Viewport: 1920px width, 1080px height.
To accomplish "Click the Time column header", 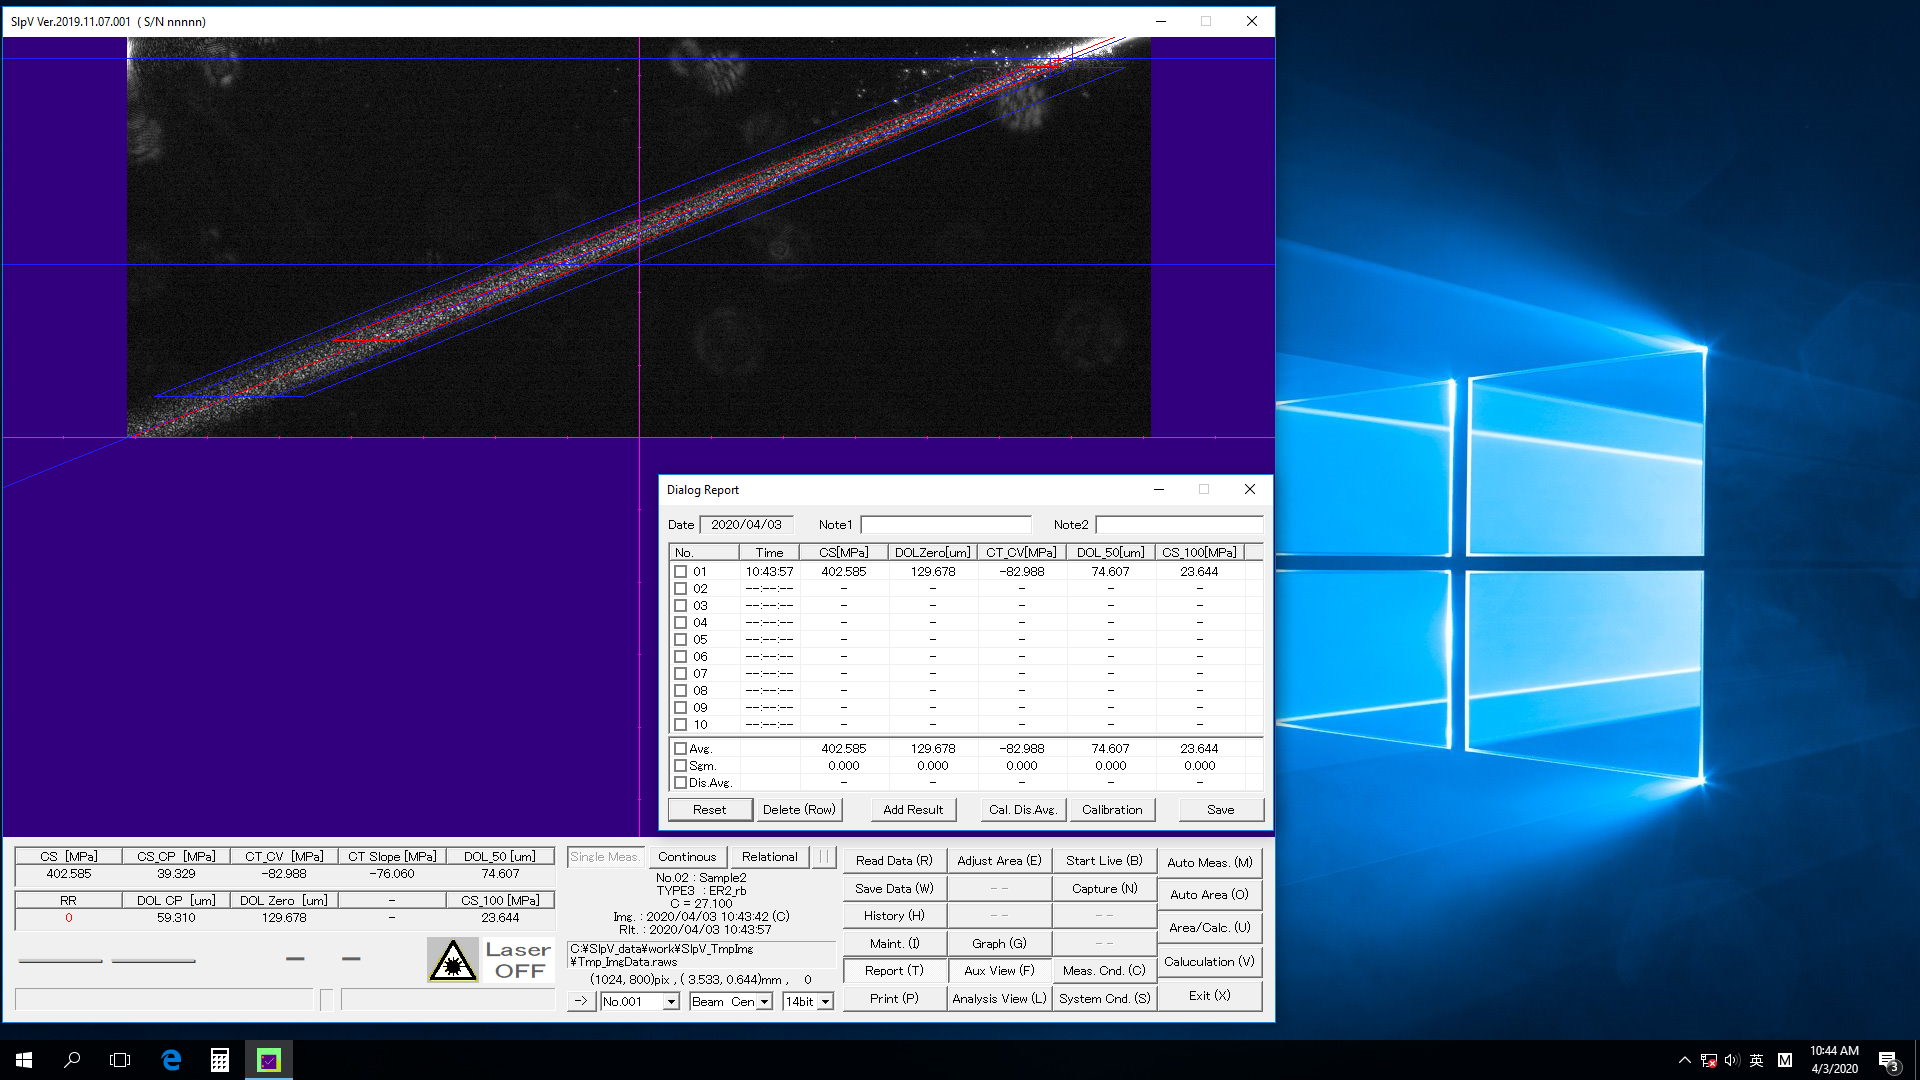I will tap(769, 552).
